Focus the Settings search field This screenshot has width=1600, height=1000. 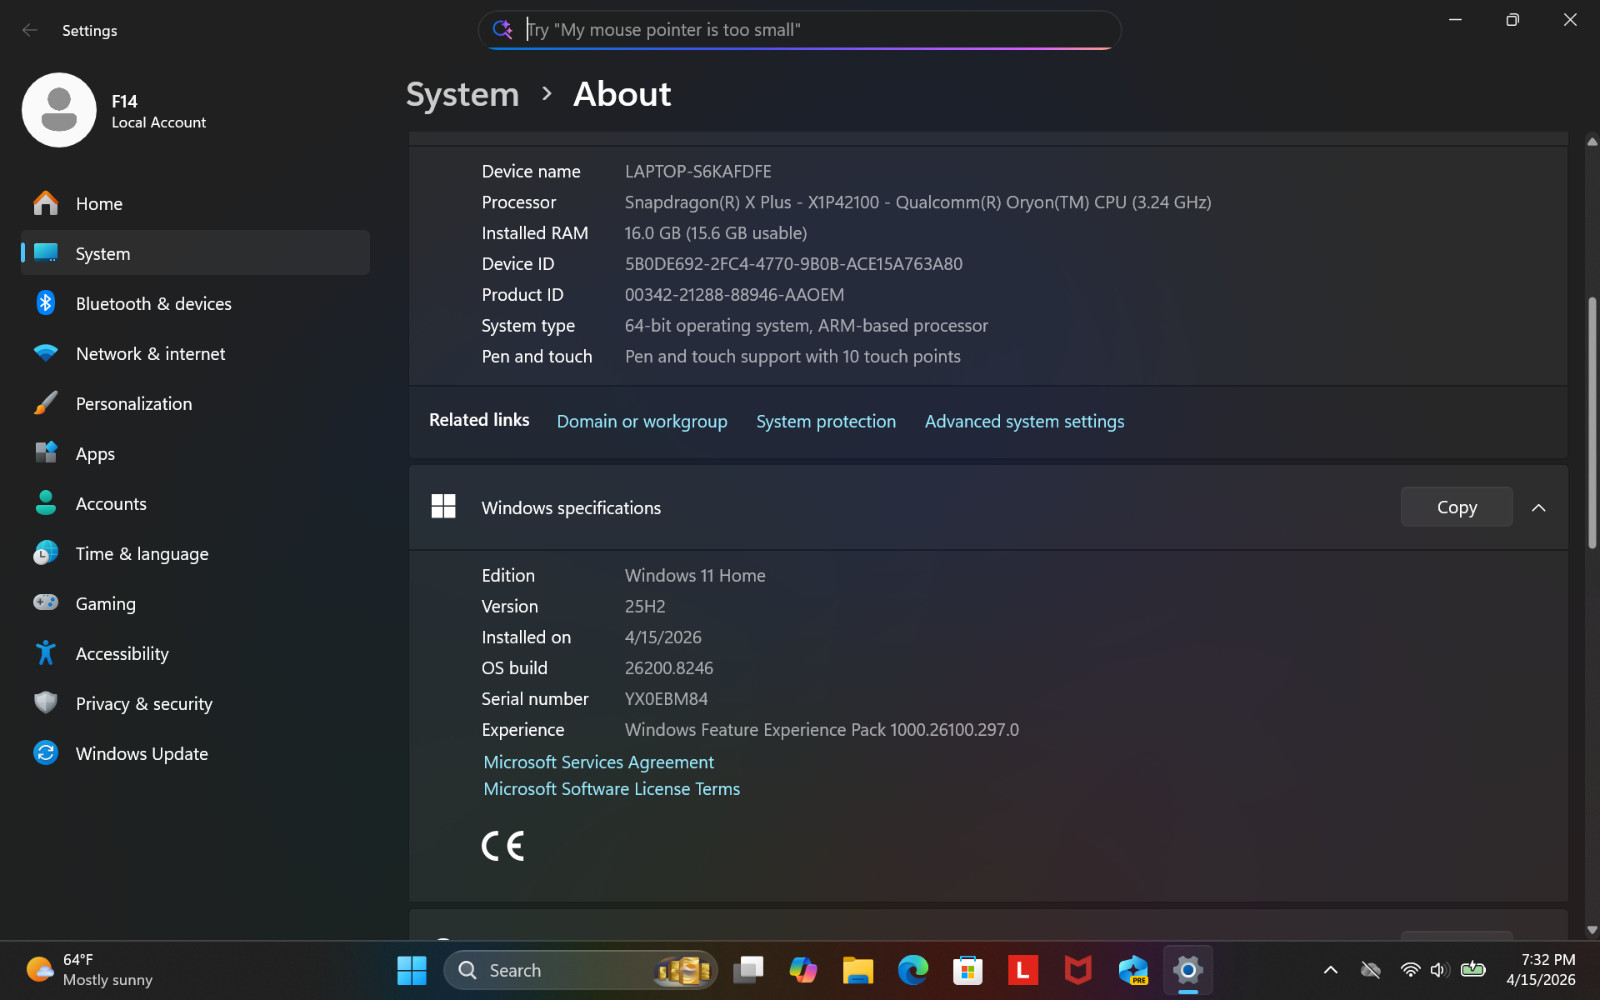pos(800,30)
